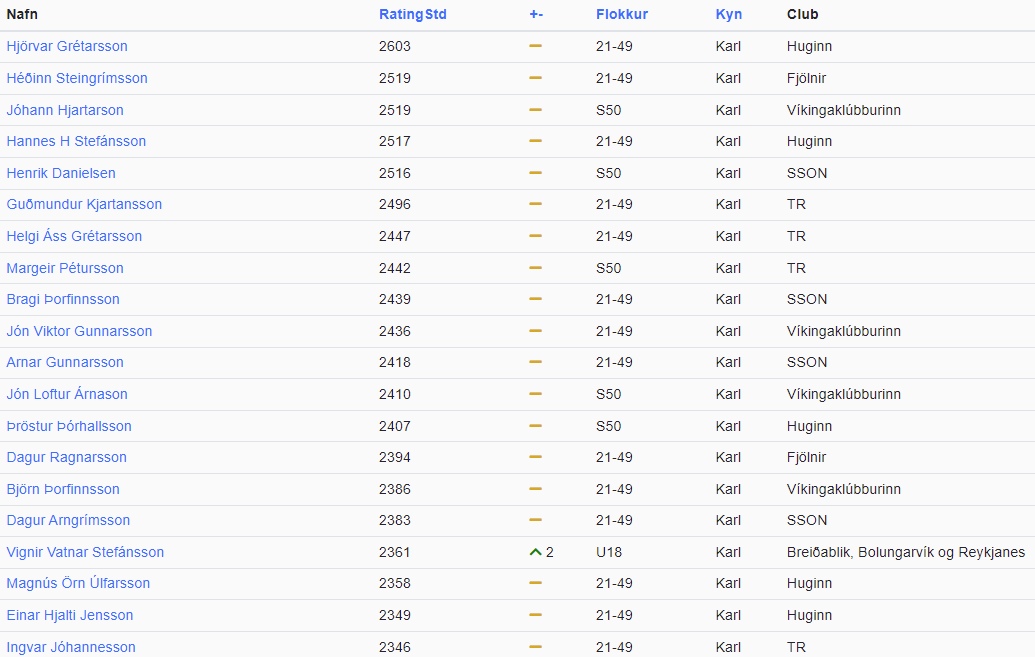Open Hjörvar Grétarsson's player page
Viewport: 1035px width, 657px height.
pos(67,46)
